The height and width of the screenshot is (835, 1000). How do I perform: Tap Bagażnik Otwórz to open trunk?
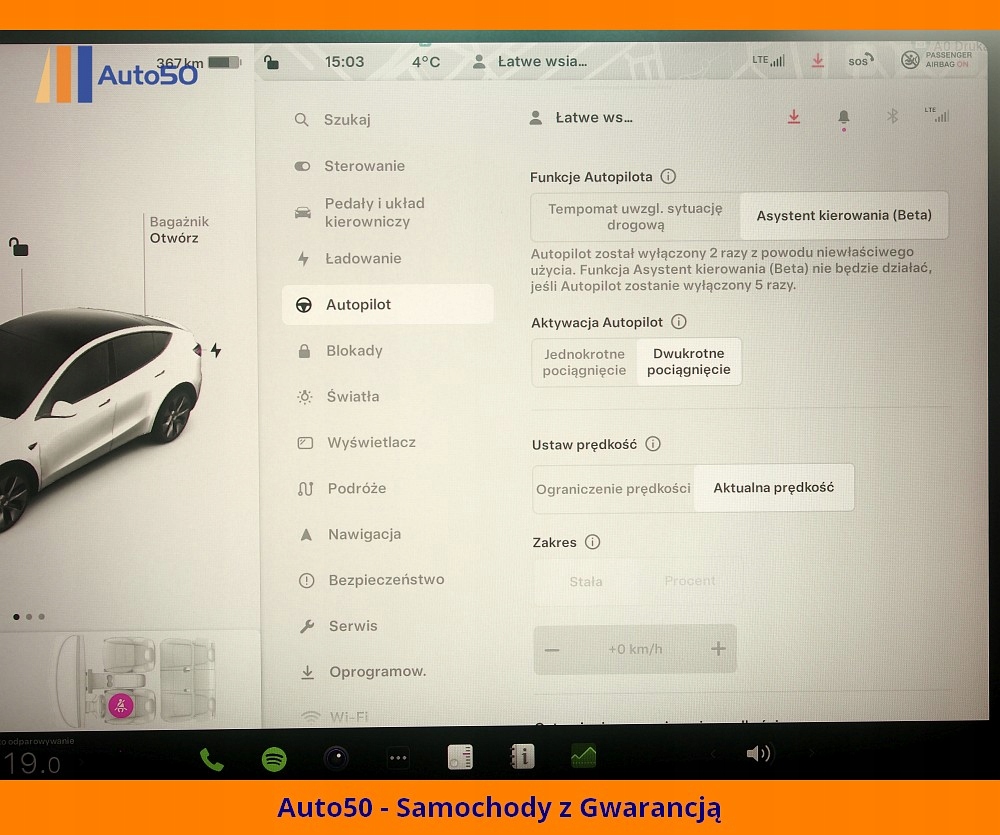click(x=179, y=230)
